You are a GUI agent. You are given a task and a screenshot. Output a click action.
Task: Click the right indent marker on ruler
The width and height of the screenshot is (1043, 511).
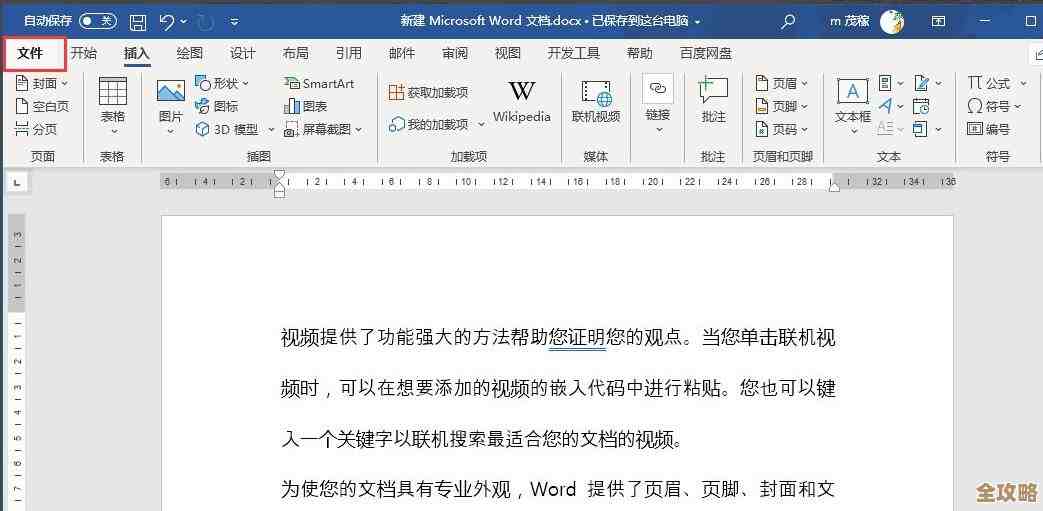[833, 188]
